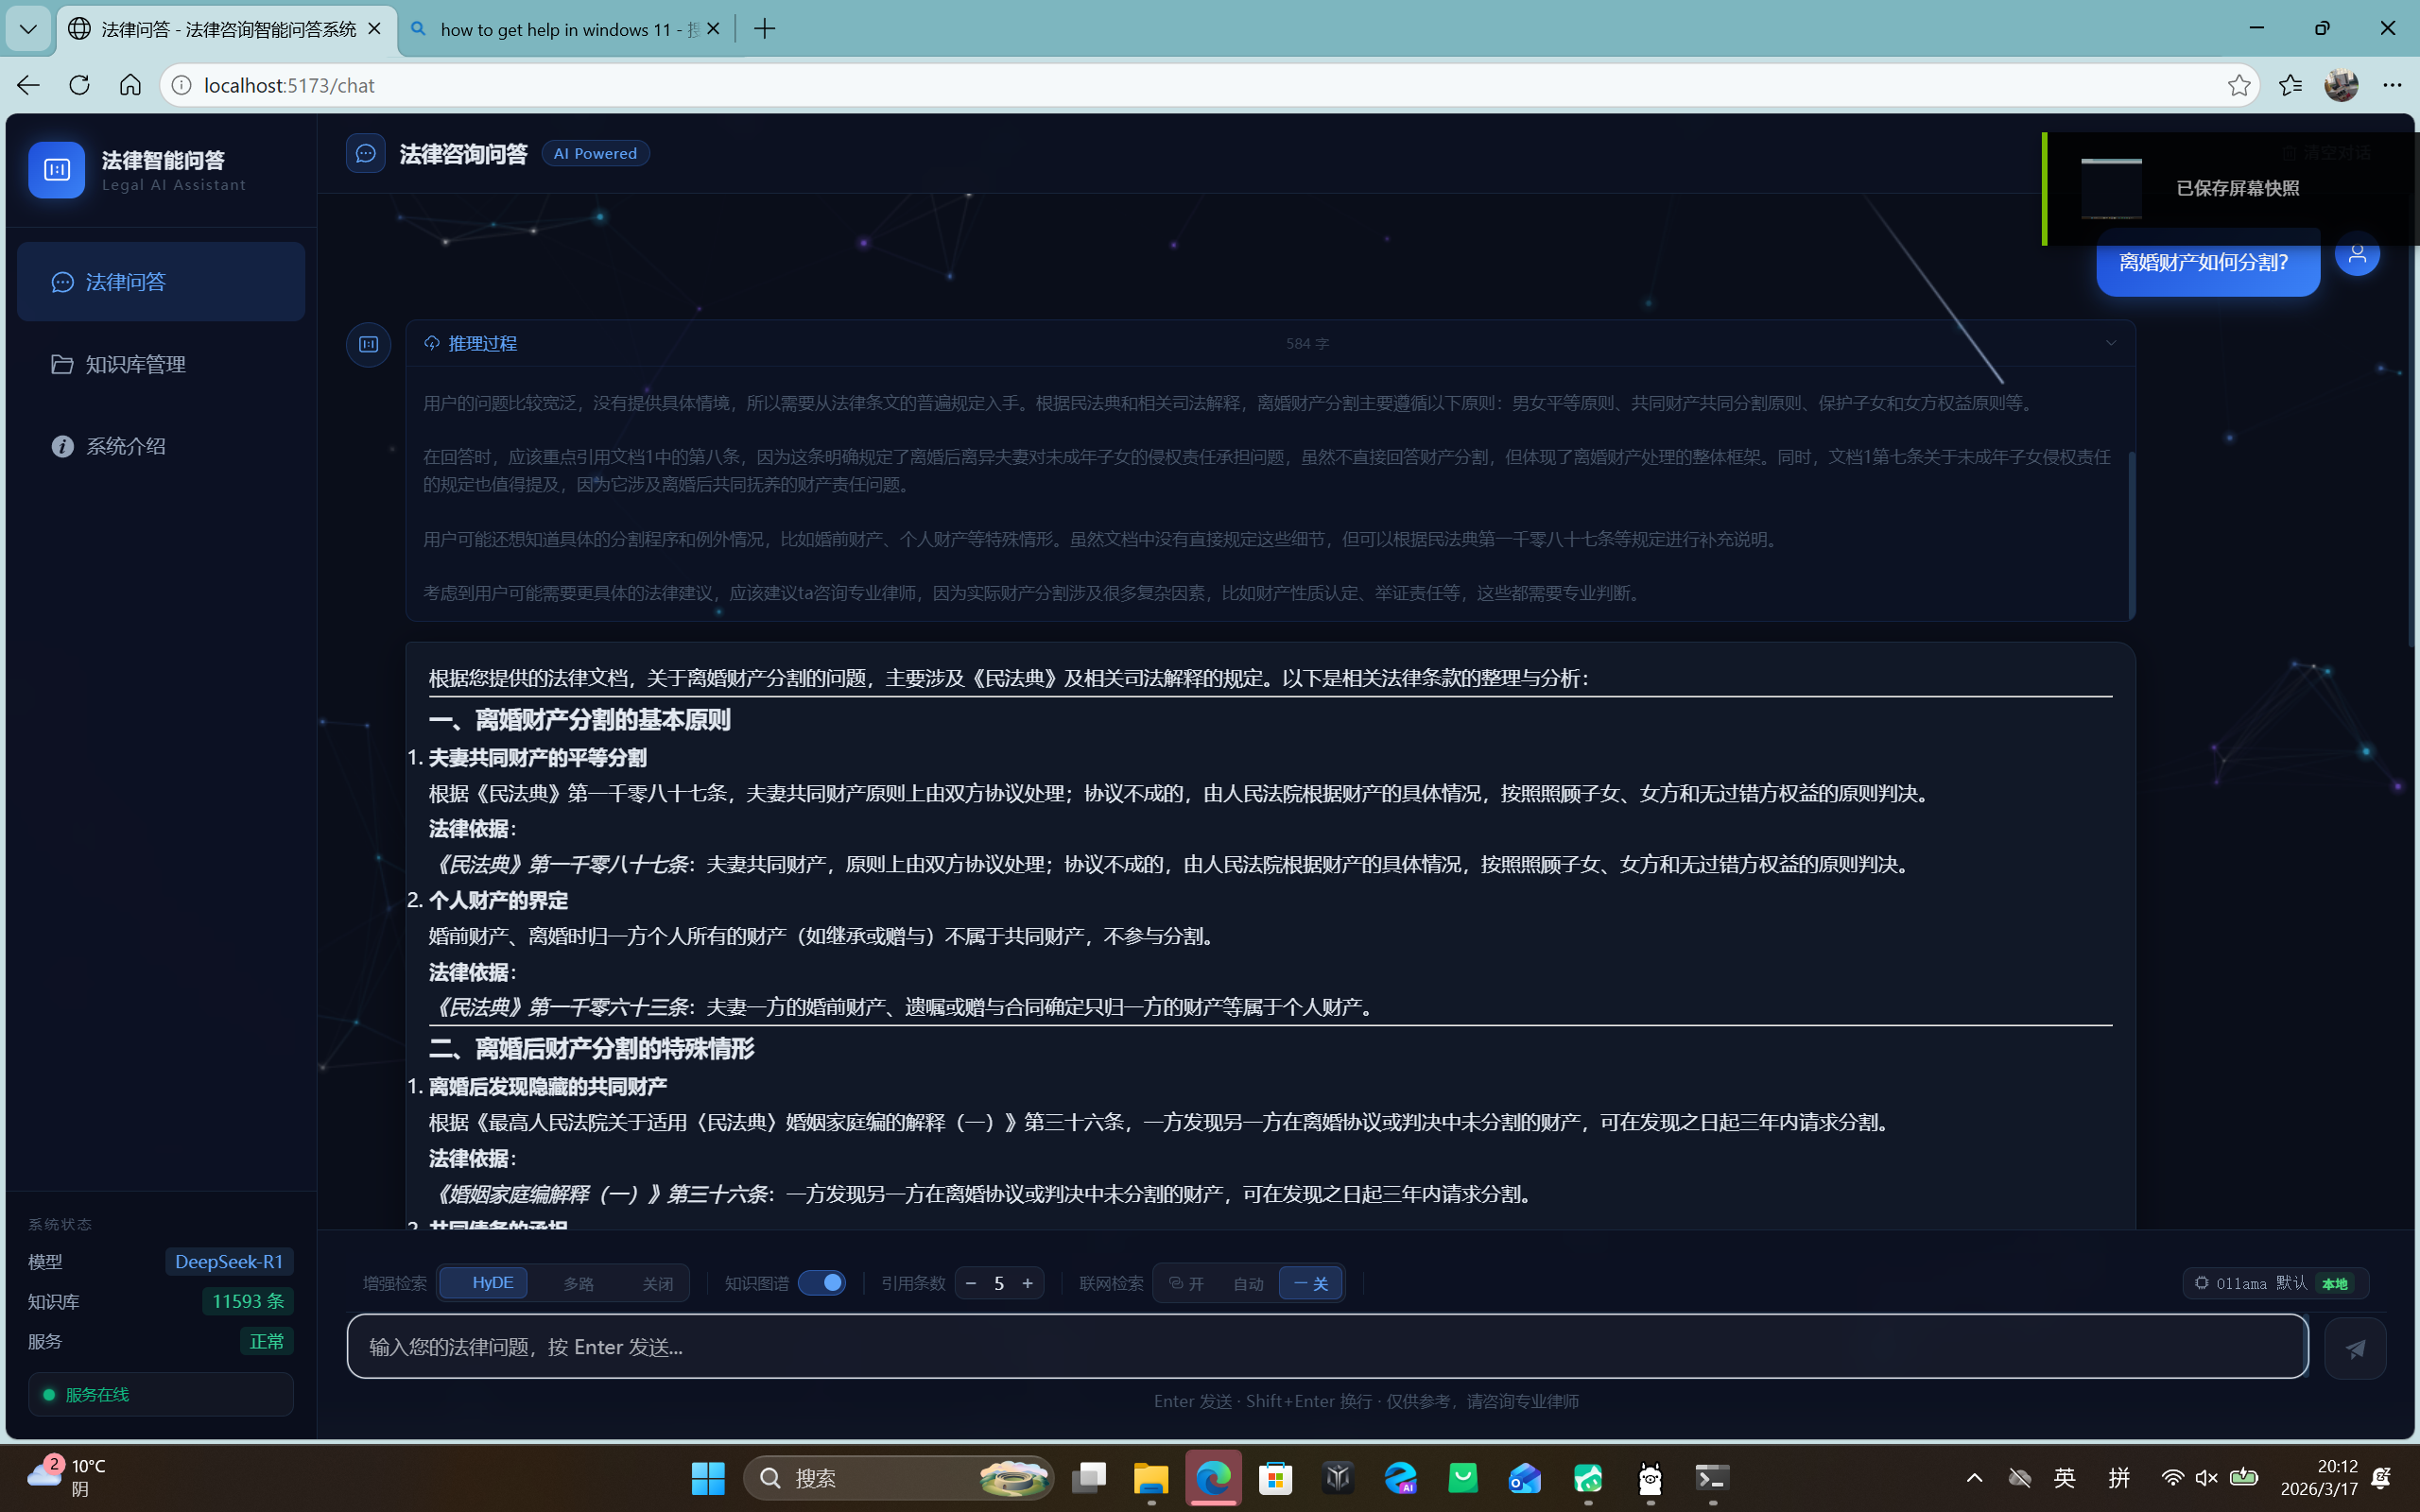Click the chat bubble icon beside 法律咨询问答

pos(365,153)
